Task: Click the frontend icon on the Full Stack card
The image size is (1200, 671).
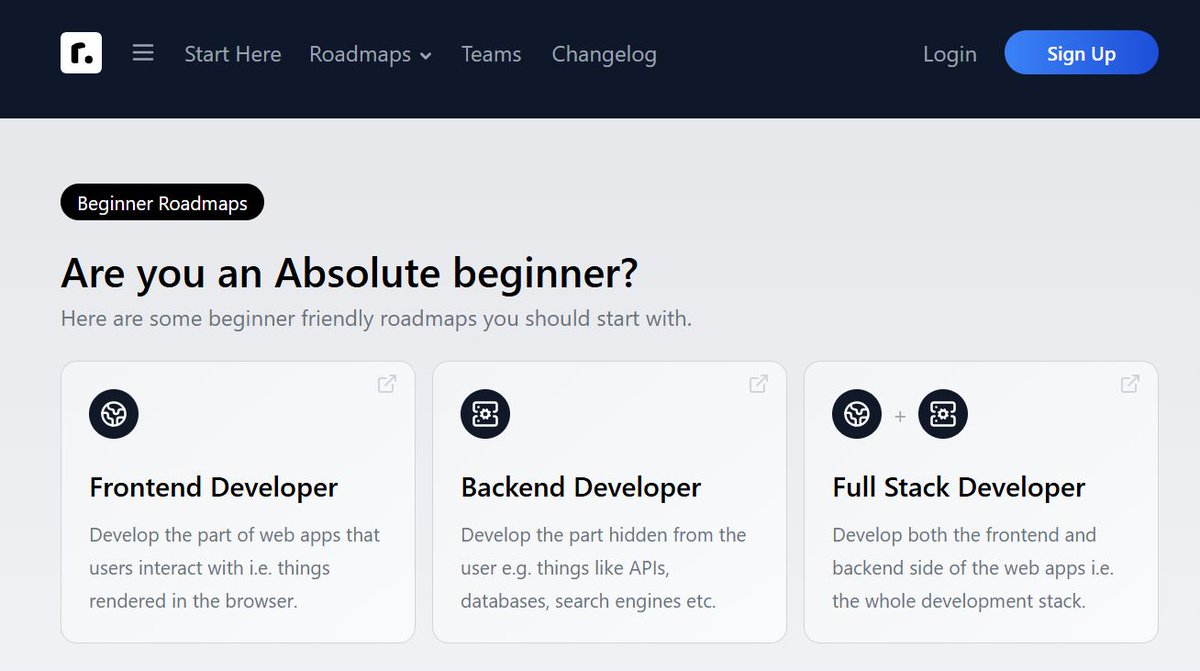Action: (856, 413)
